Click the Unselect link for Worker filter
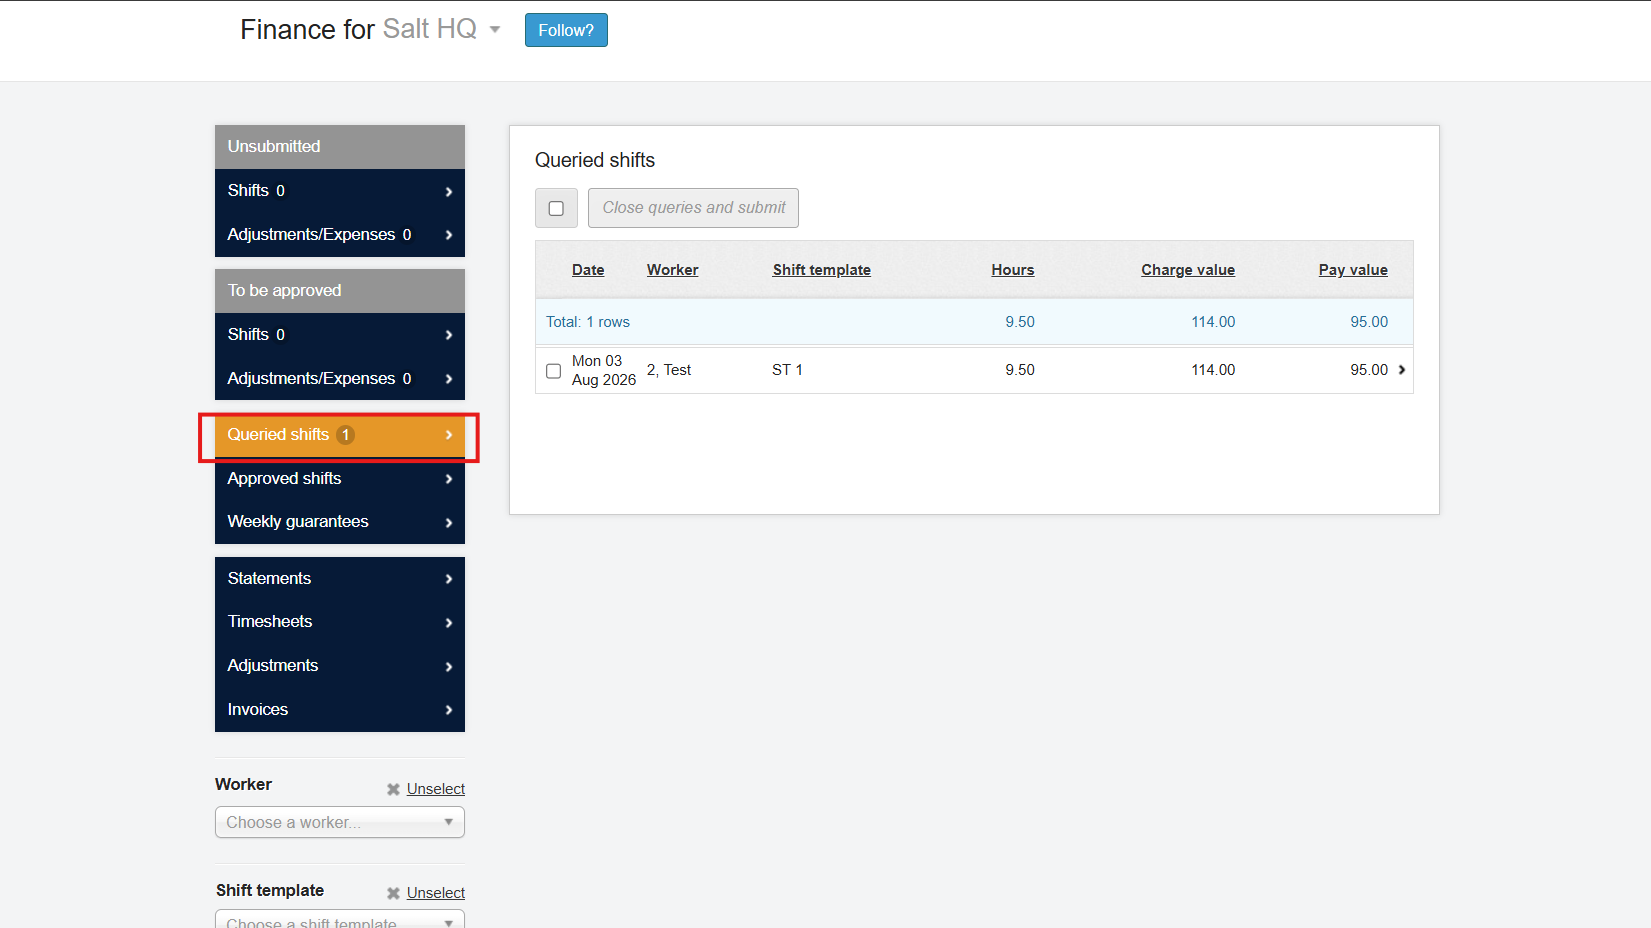Viewport: 1651px width, 928px height. (436, 789)
